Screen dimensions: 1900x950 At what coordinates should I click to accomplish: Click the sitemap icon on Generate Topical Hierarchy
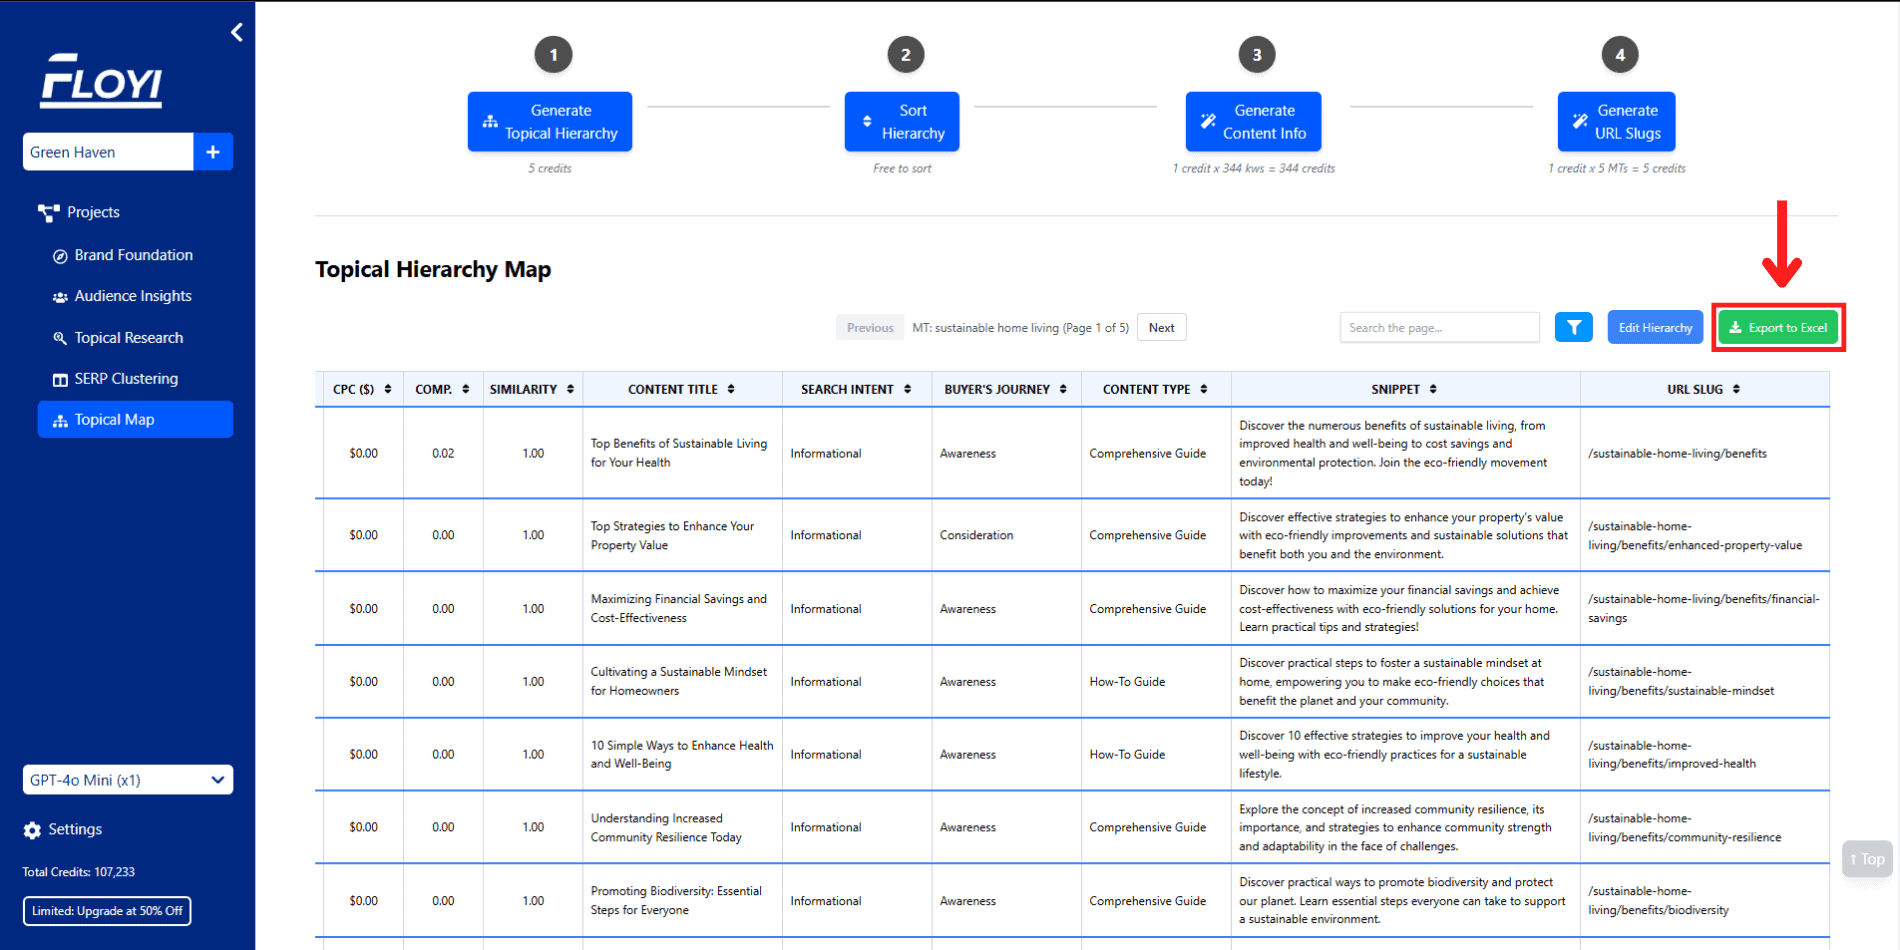[x=490, y=121]
